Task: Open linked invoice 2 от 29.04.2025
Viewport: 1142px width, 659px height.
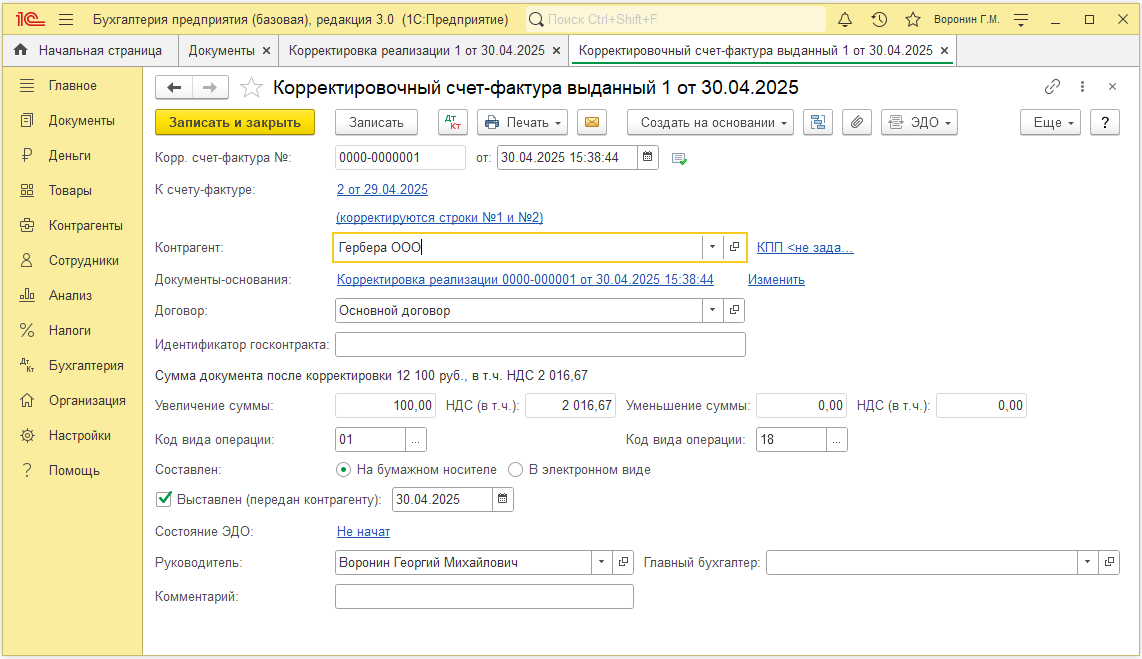Action: coord(382,189)
